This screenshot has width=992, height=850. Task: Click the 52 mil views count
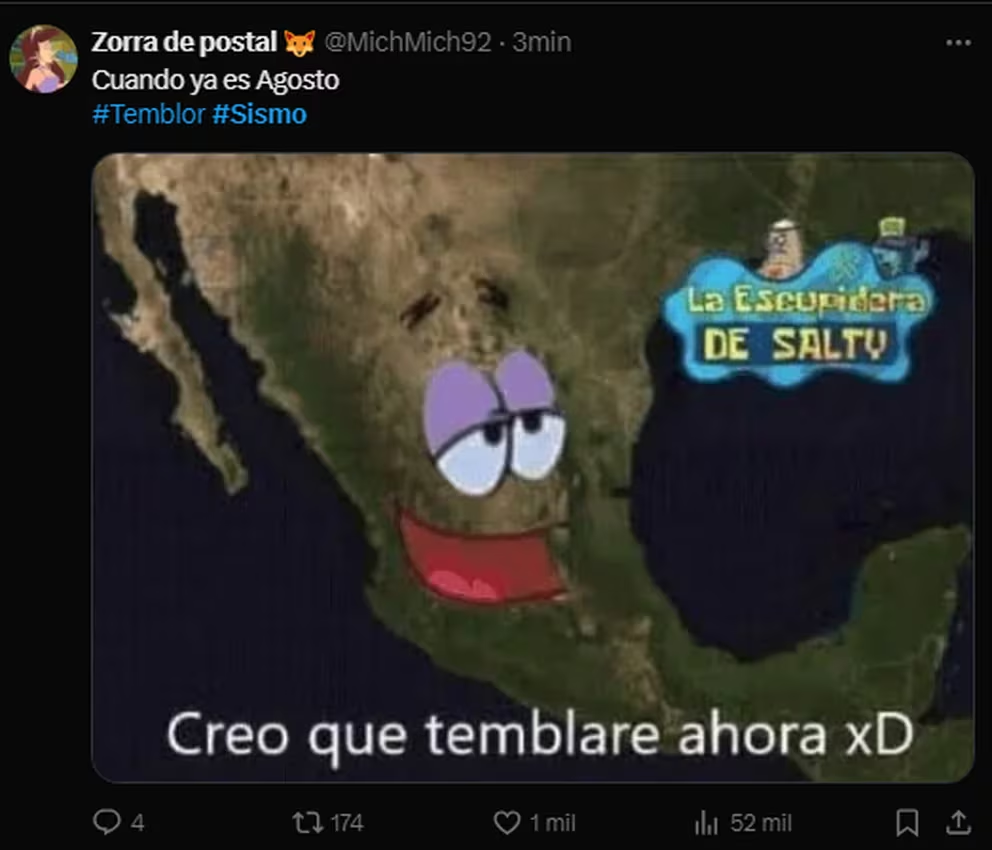coord(760,823)
